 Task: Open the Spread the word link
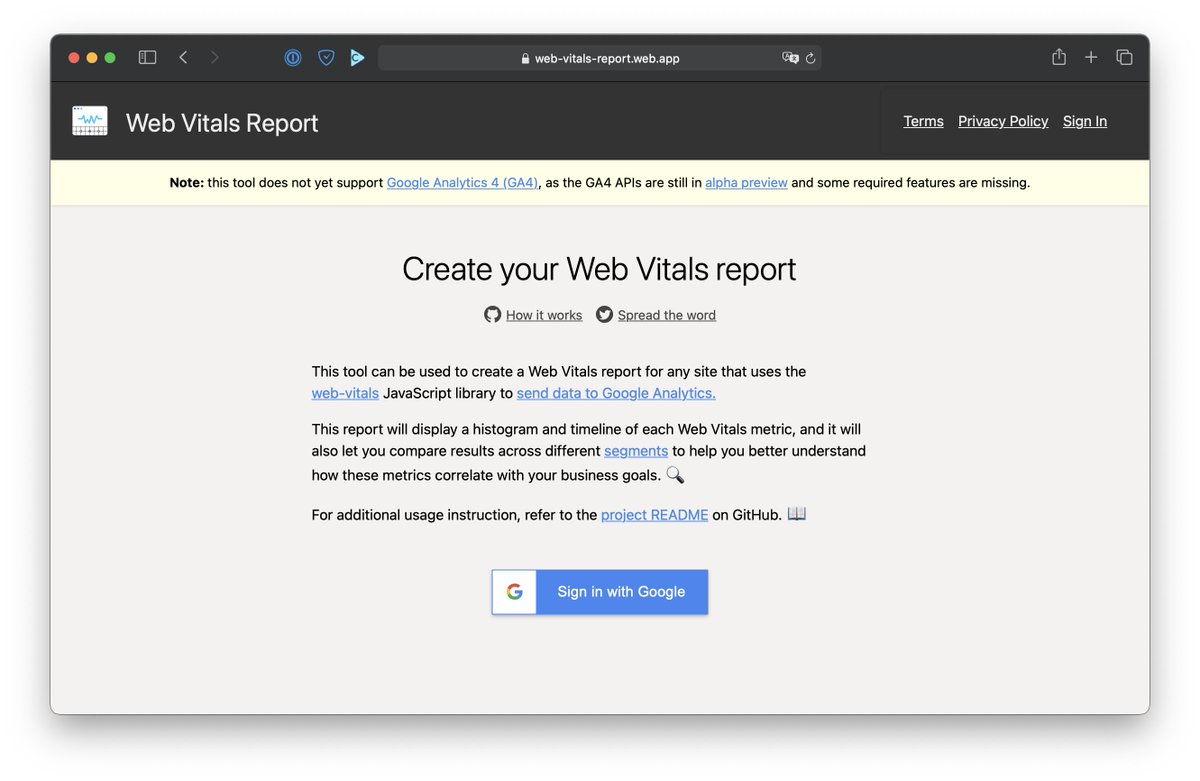pos(667,315)
